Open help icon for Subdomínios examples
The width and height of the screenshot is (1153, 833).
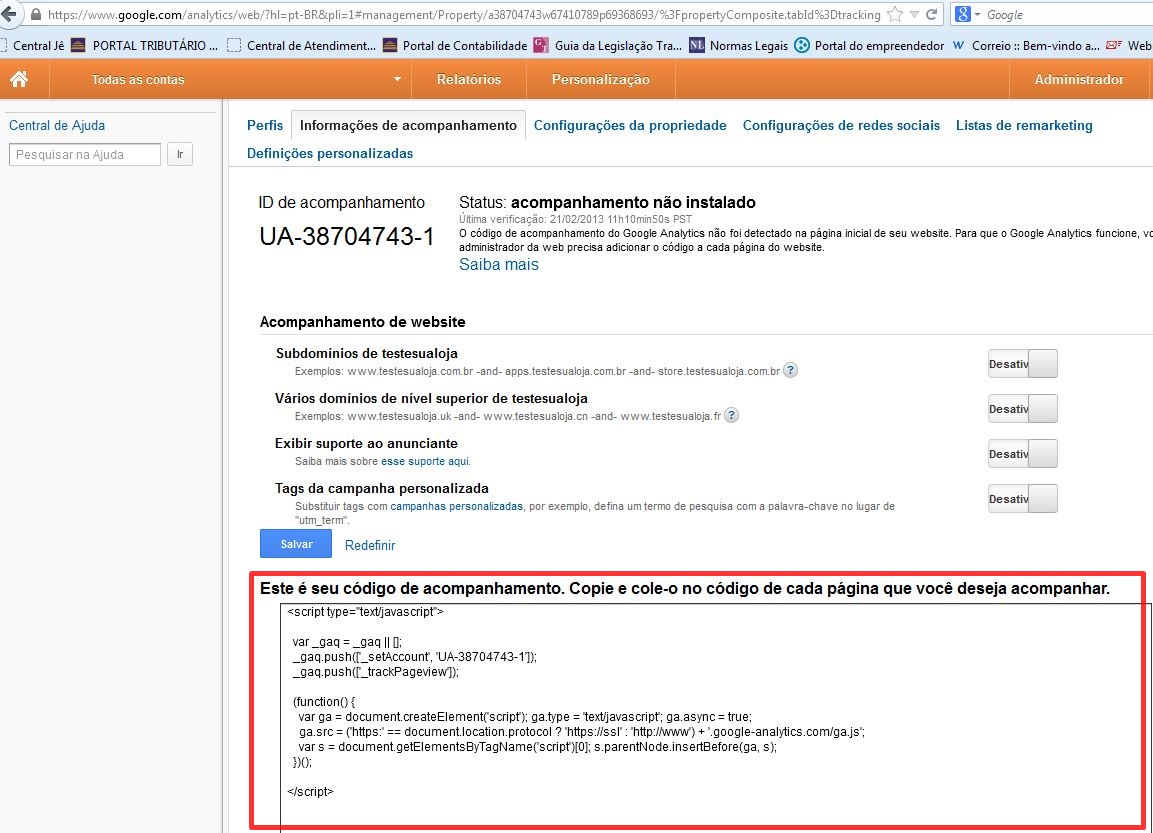pyautogui.click(x=790, y=371)
